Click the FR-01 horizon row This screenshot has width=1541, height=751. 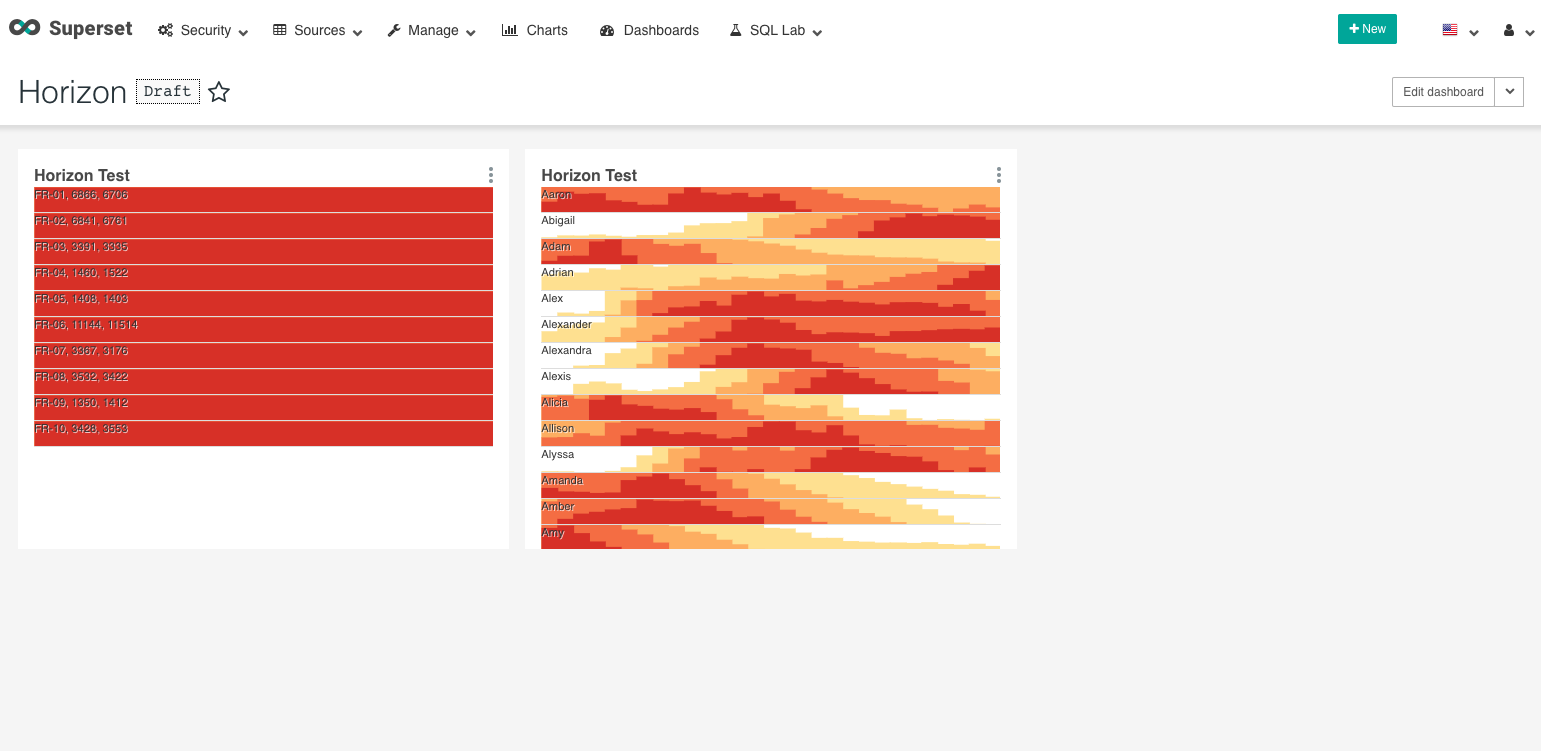click(x=263, y=199)
